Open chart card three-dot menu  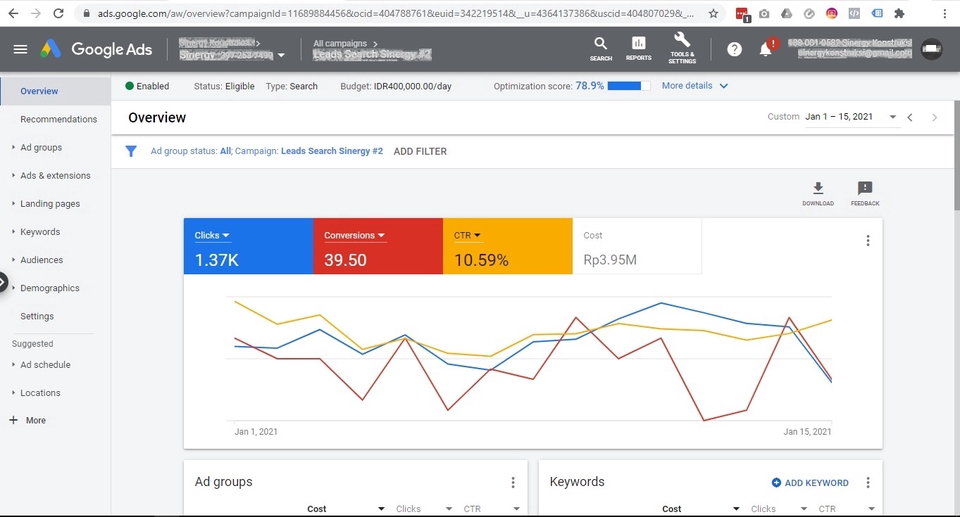tap(868, 241)
